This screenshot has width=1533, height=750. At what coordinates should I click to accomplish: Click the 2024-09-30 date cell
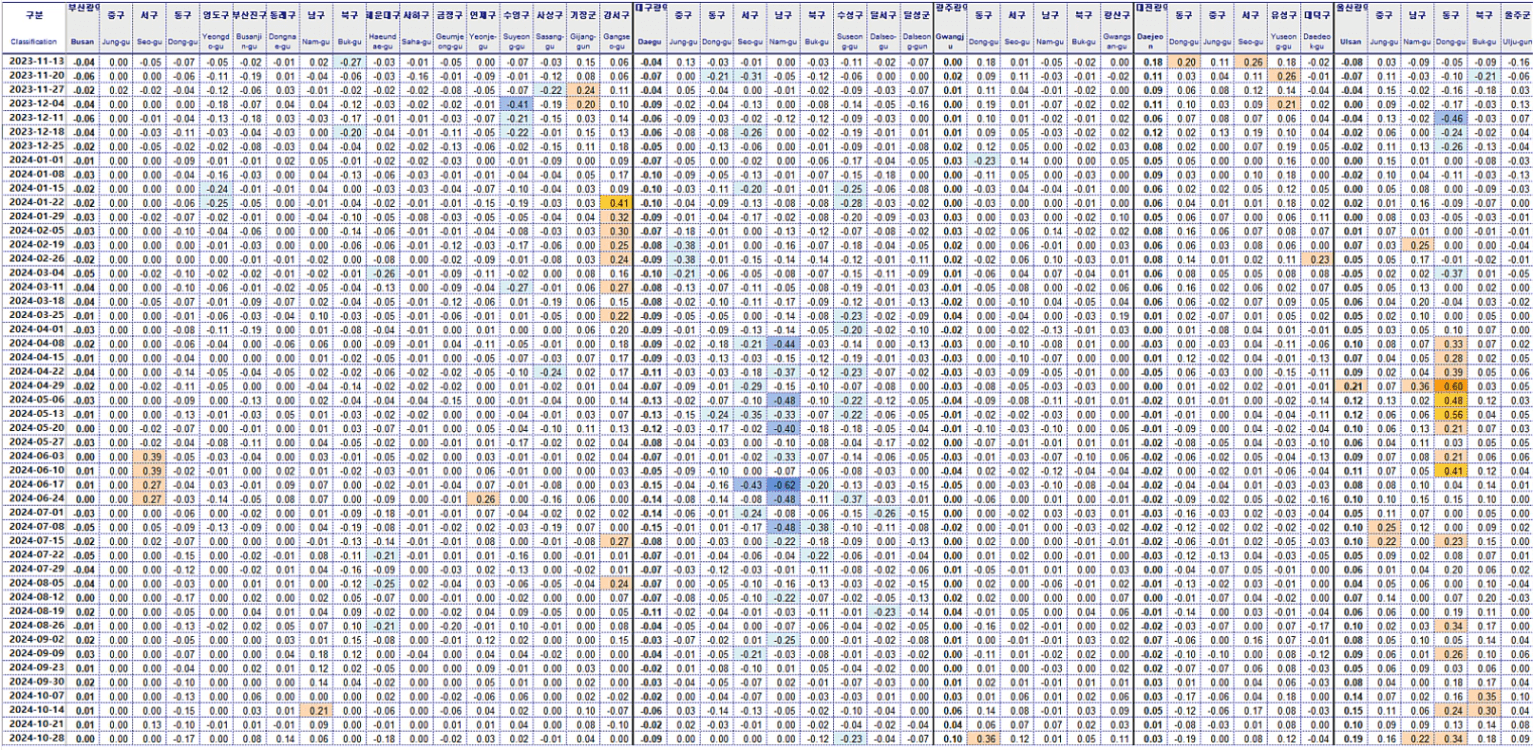click(33, 680)
